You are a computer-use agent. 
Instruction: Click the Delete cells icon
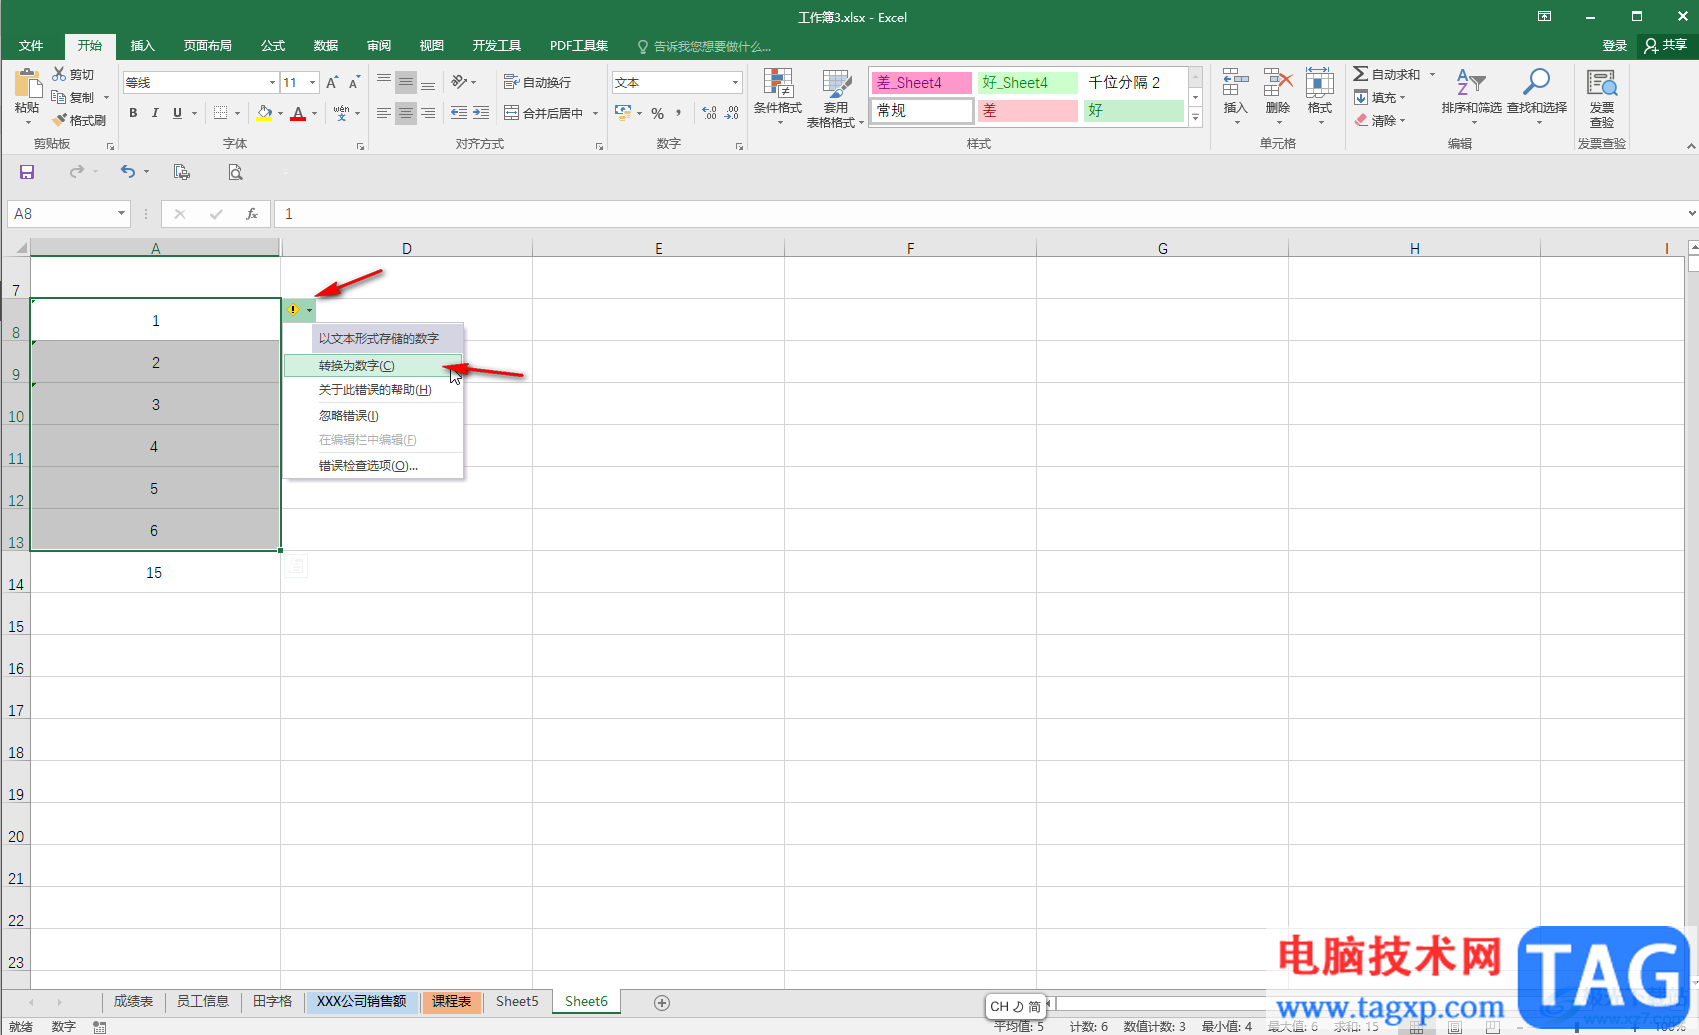pos(1278,83)
